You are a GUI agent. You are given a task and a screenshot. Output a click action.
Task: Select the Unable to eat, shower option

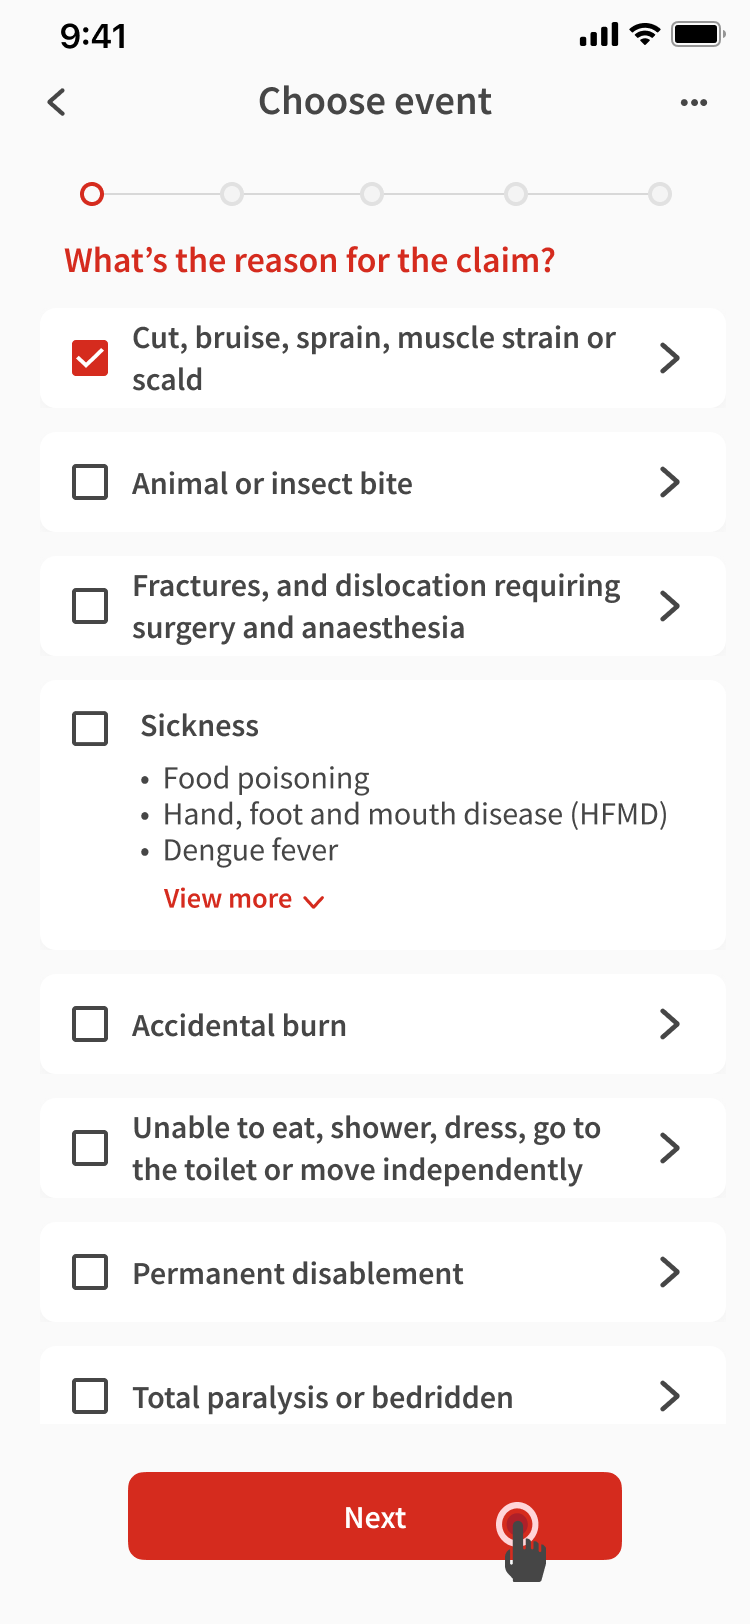(x=90, y=1148)
